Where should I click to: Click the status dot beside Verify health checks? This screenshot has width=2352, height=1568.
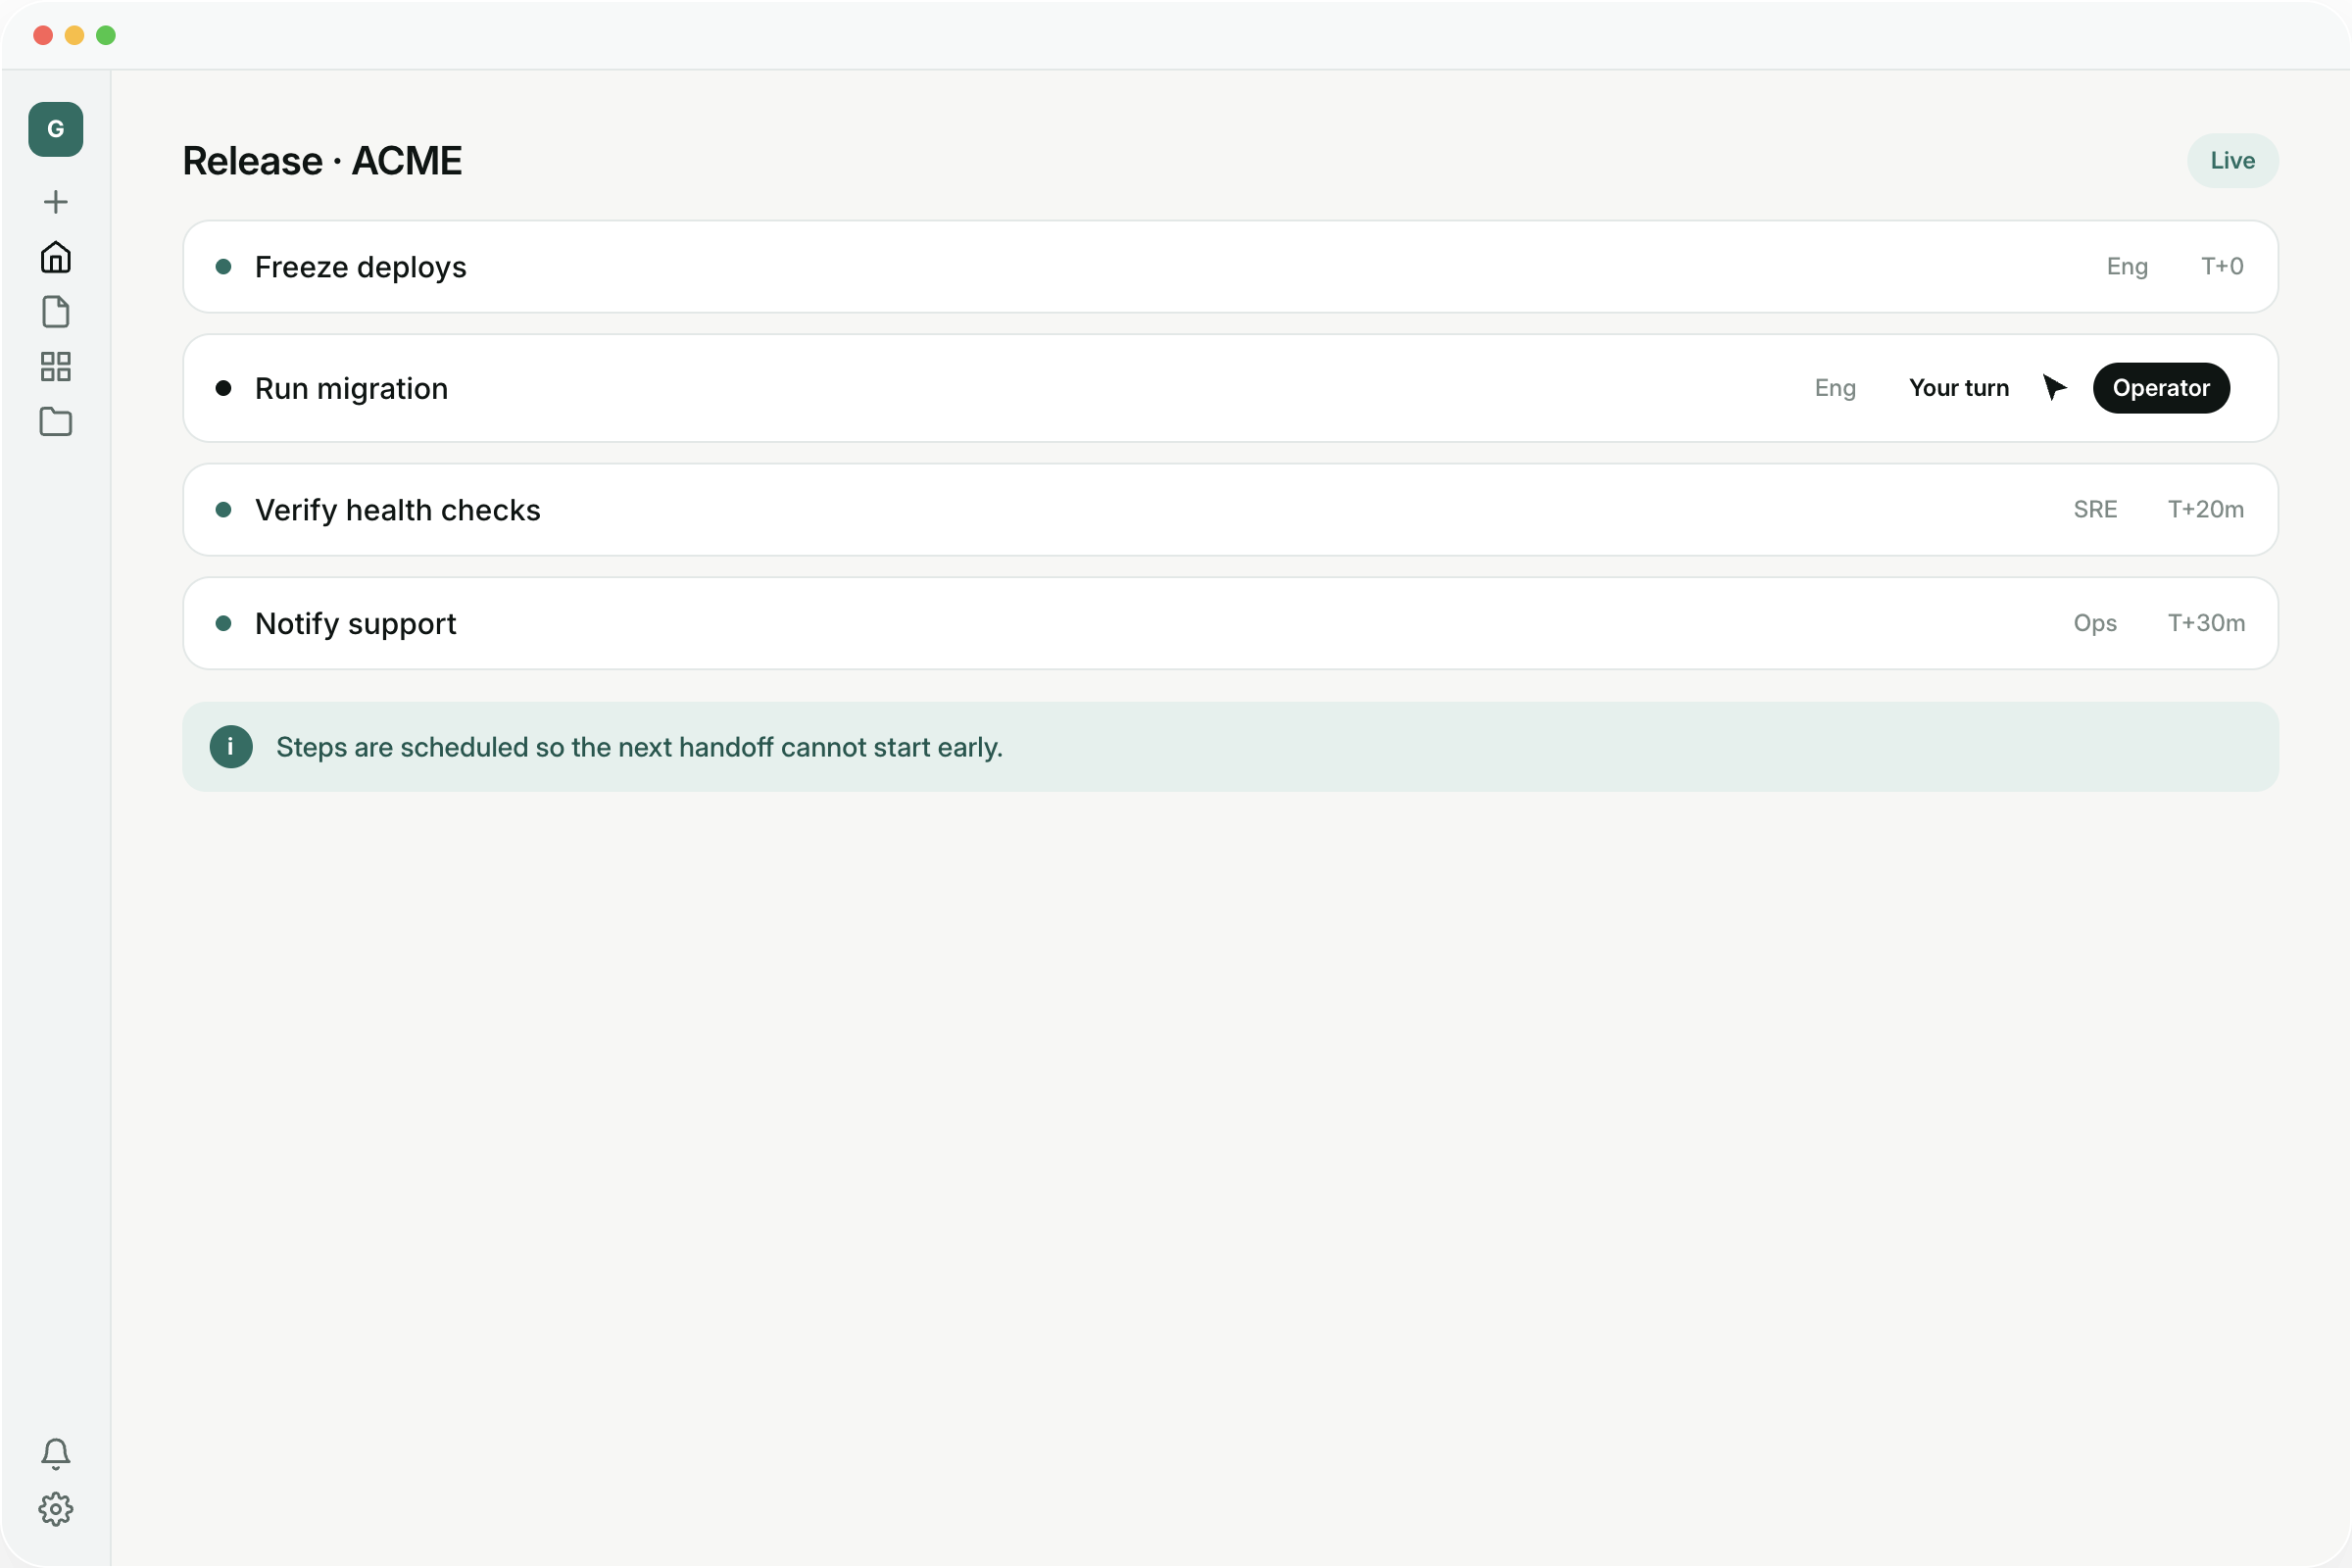point(224,510)
